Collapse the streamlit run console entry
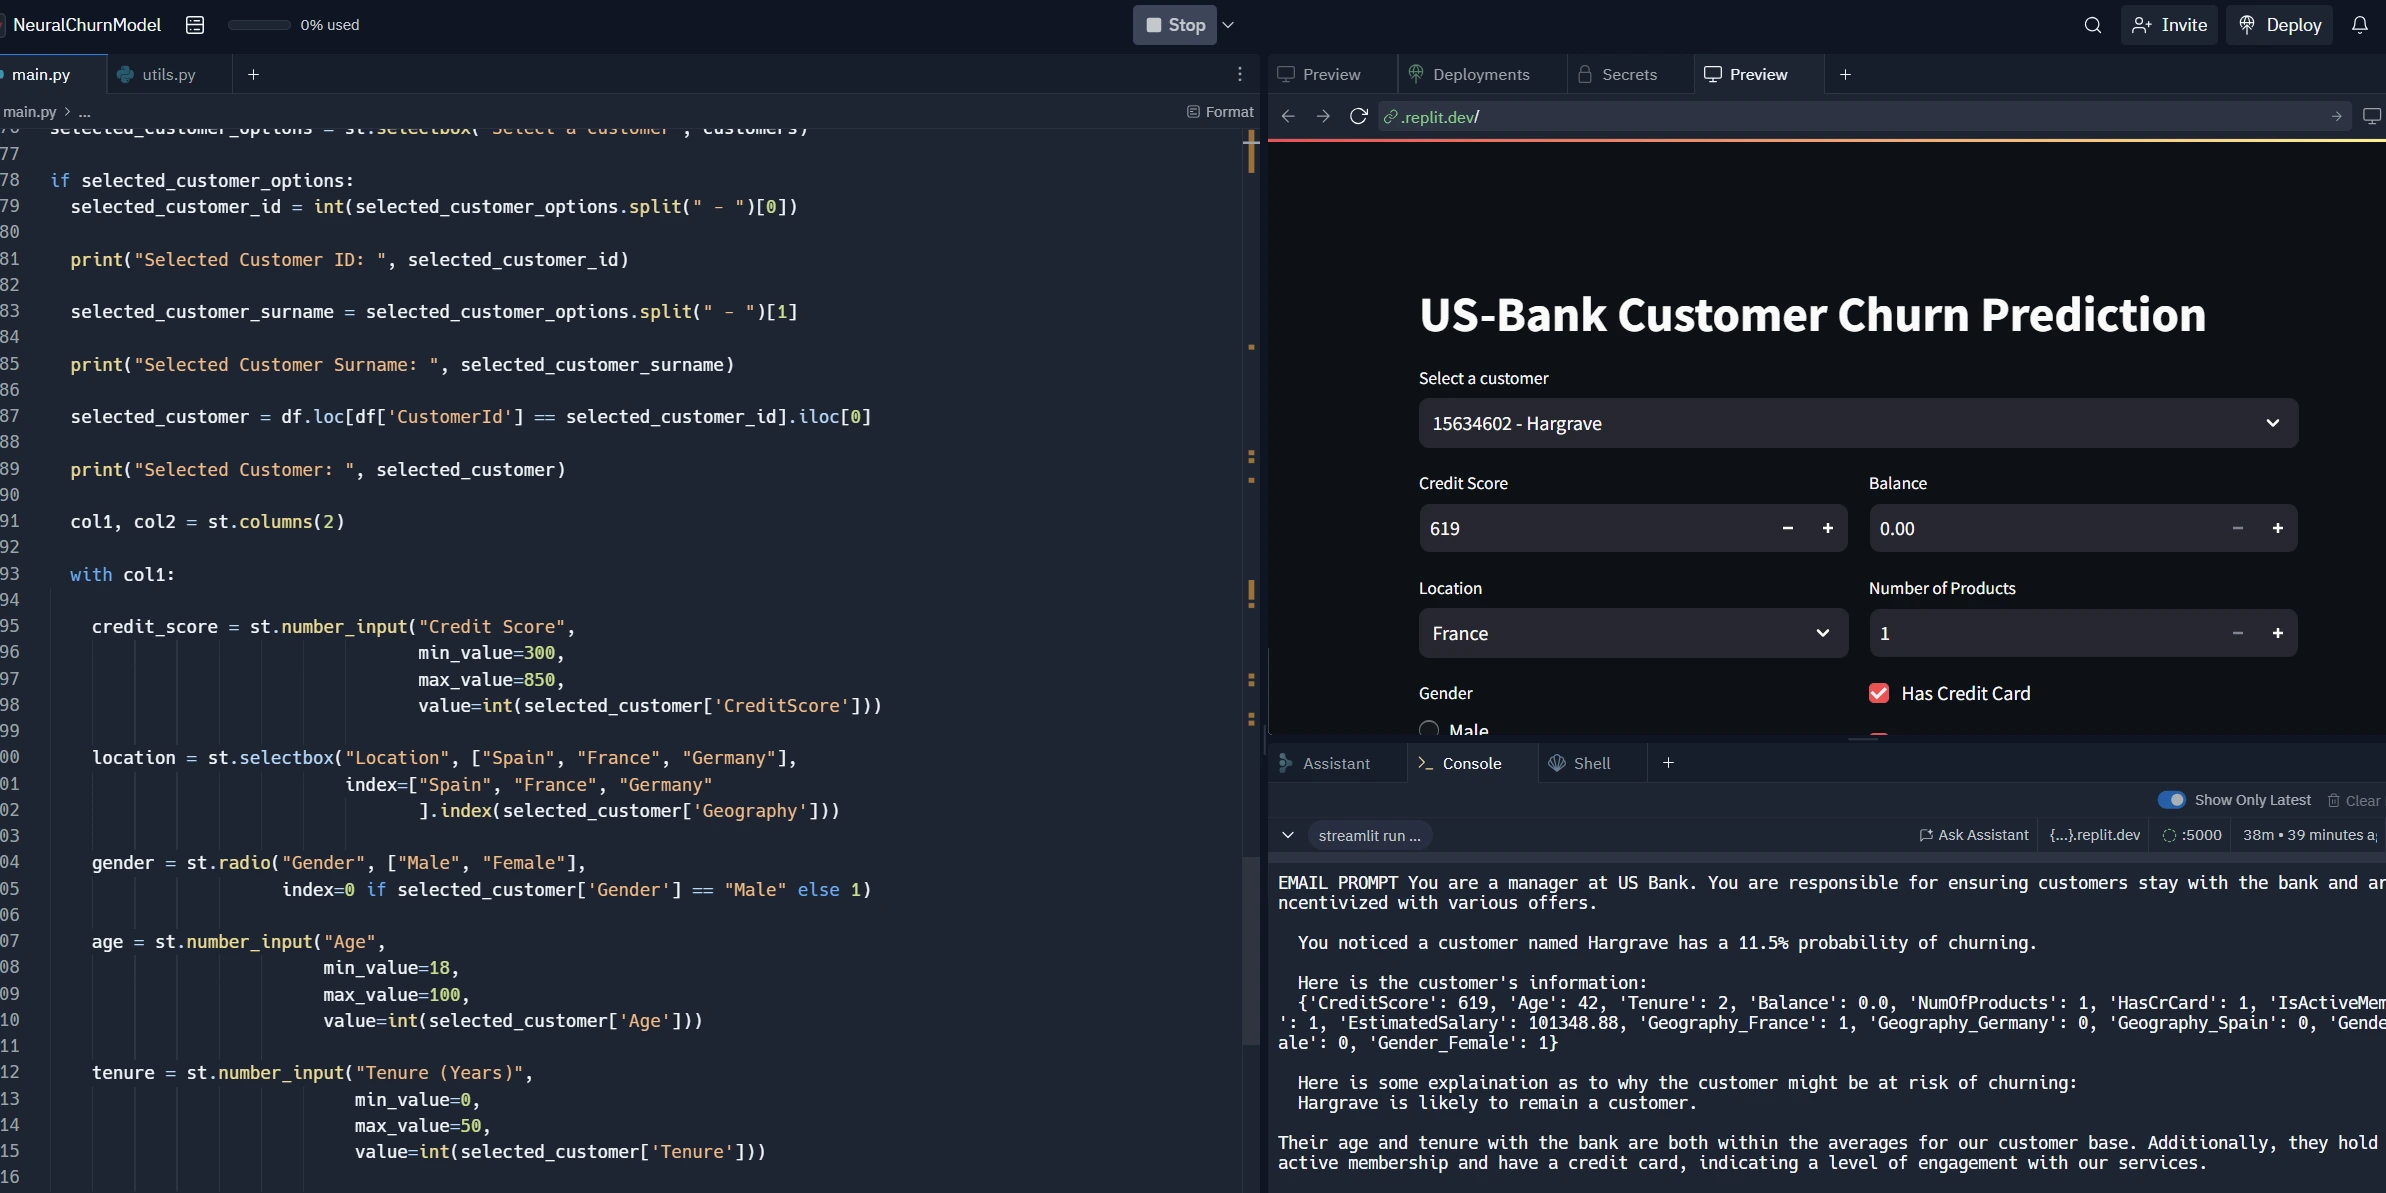This screenshot has height=1193, width=2386. tap(1288, 835)
